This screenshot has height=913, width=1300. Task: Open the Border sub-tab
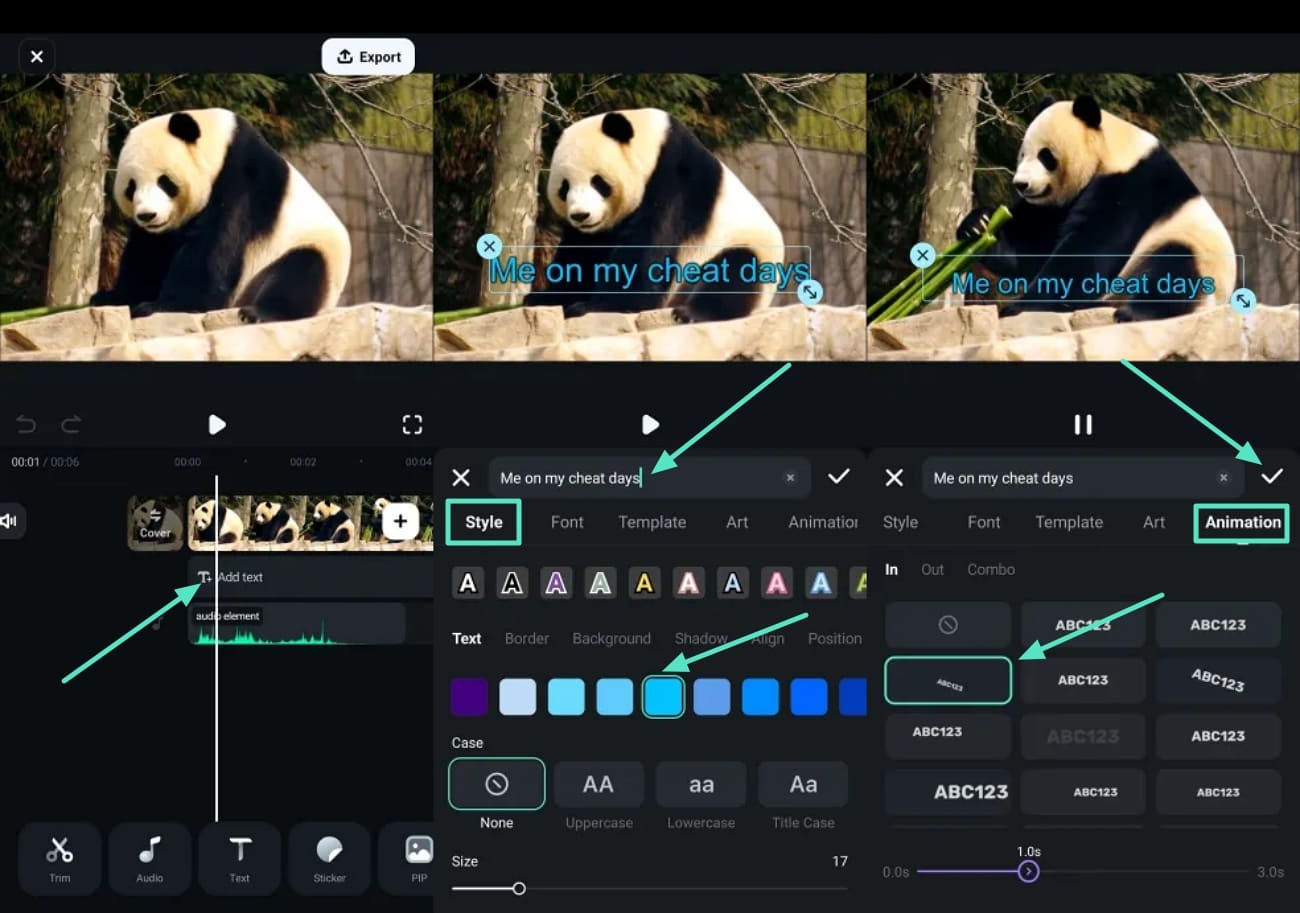[x=527, y=638]
